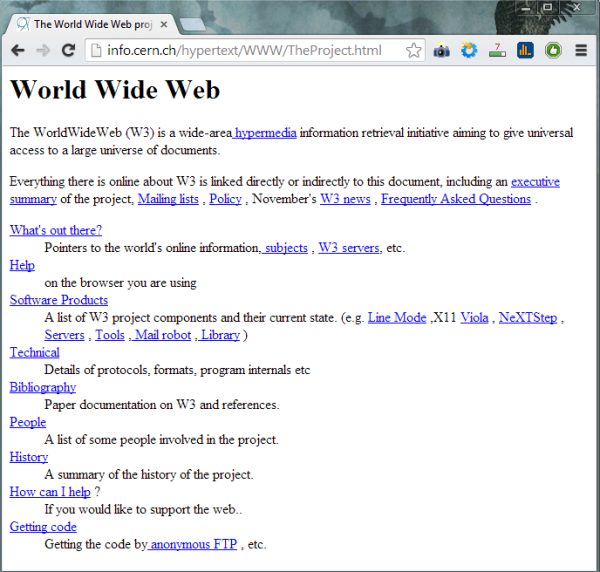
Task: Follow the subjects link
Action: pos(285,248)
